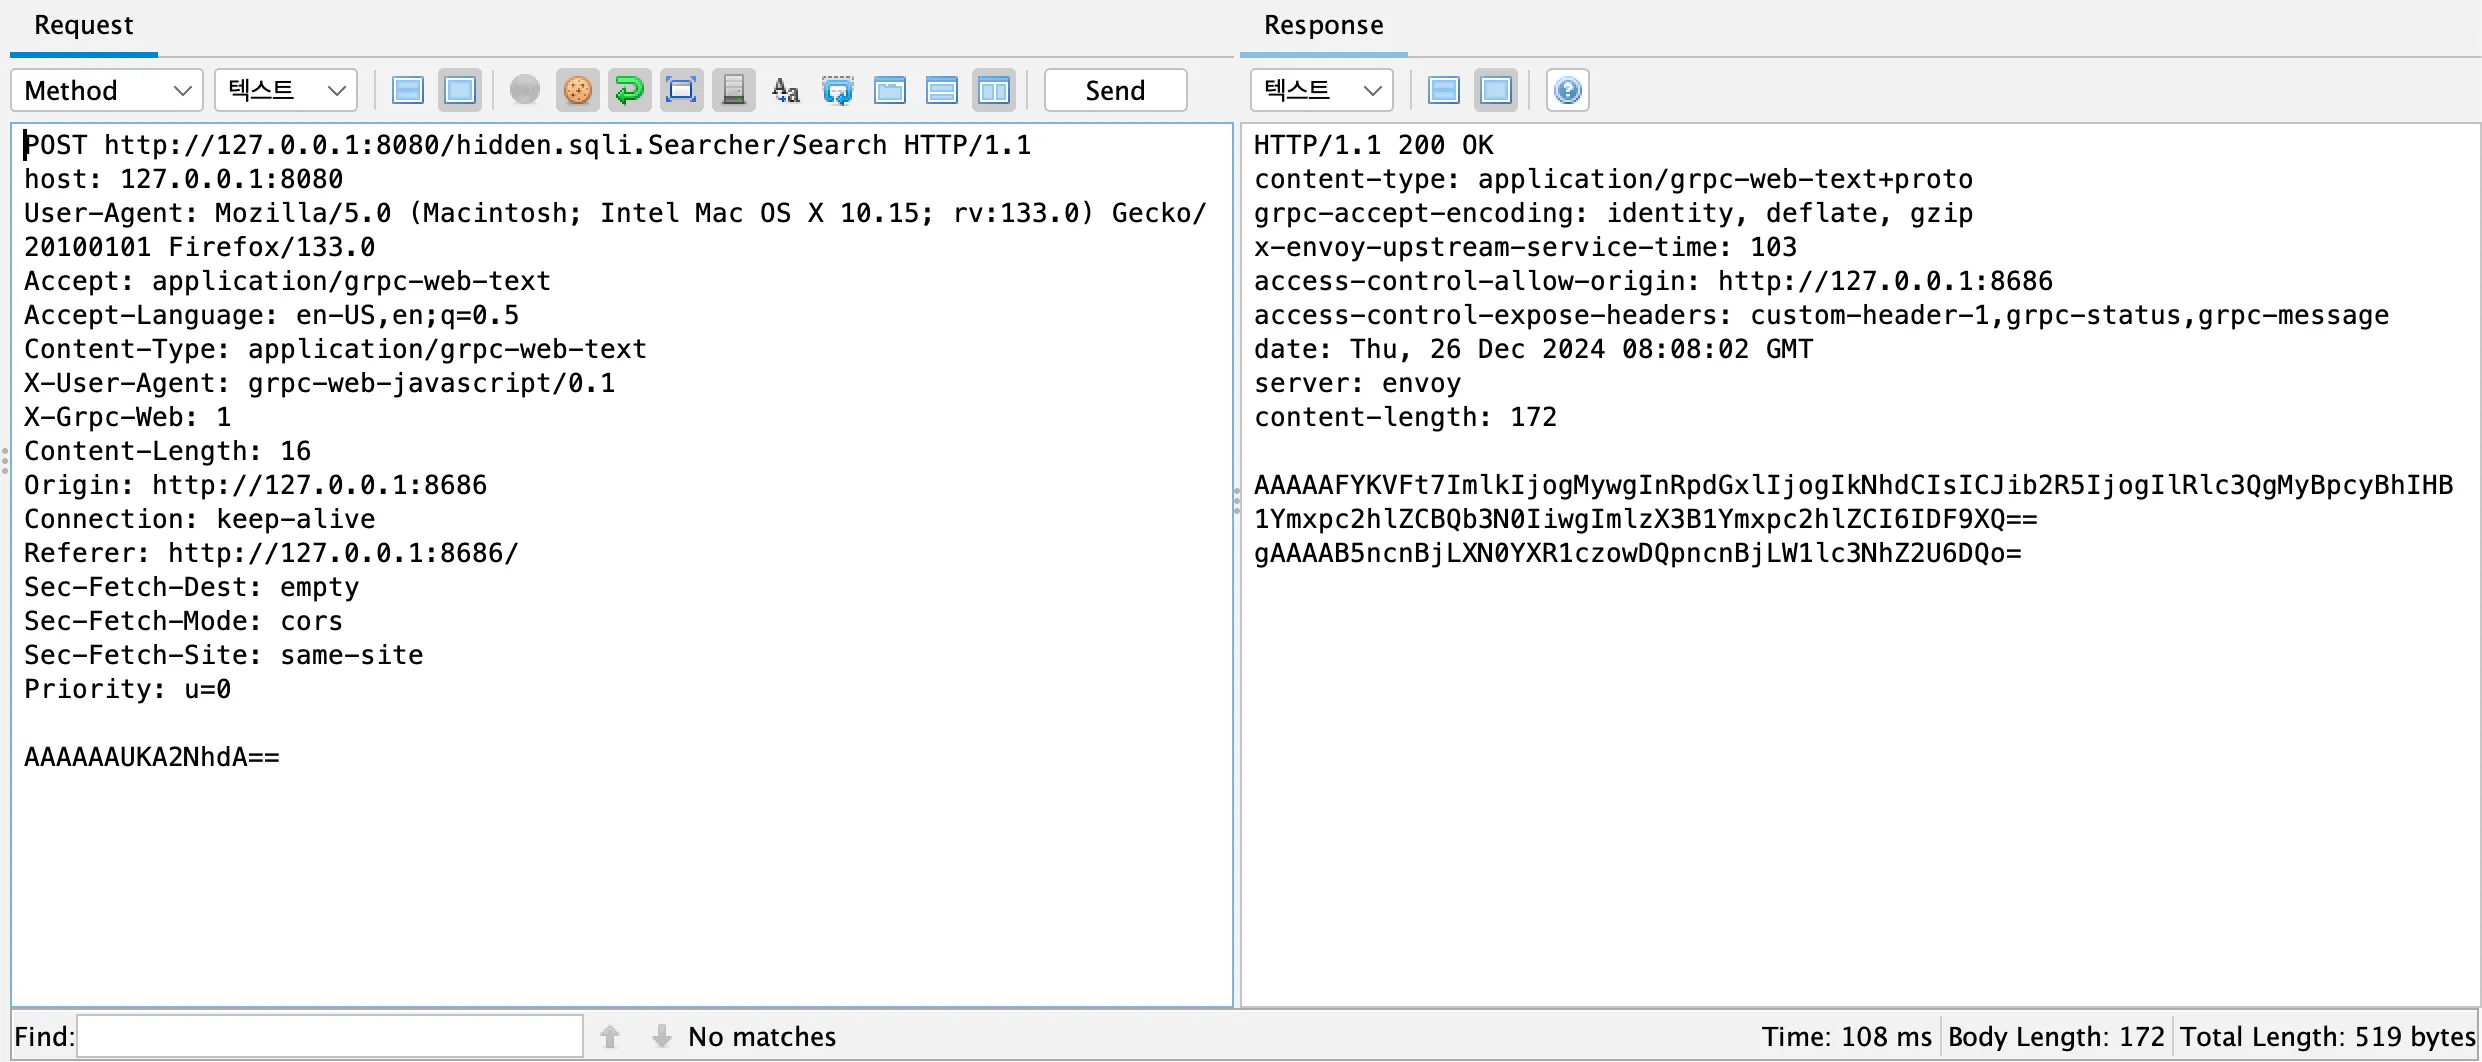Open the response 텍스트 format dropdown

(x=1320, y=89)
